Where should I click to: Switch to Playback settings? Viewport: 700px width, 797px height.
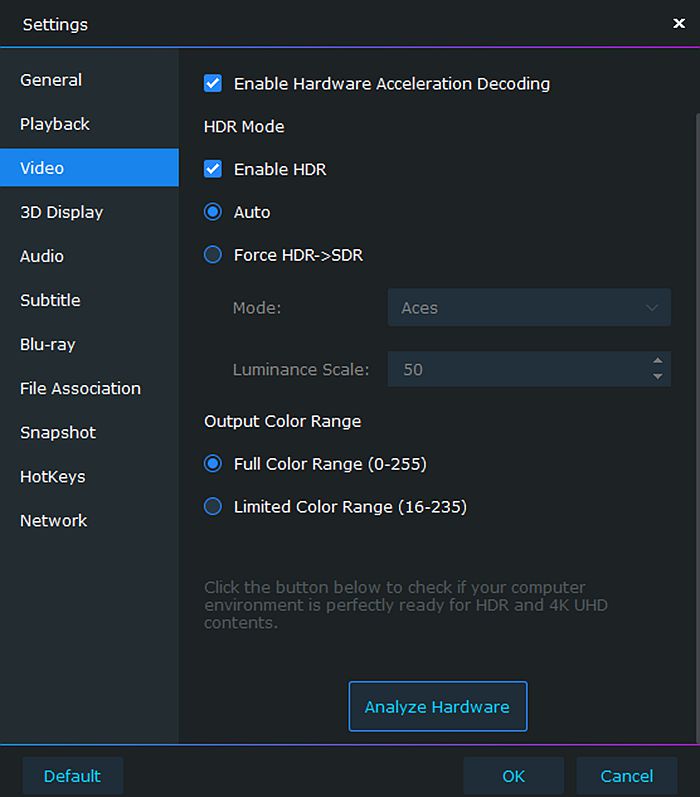[x=55, y=124]
